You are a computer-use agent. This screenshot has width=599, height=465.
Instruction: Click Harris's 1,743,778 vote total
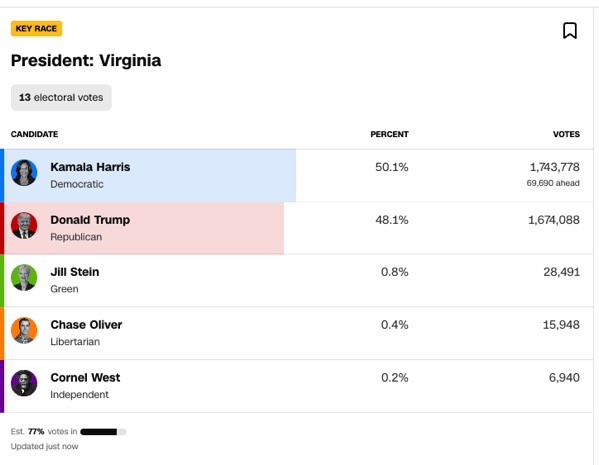pyautogui.click(x=554, y=167)
